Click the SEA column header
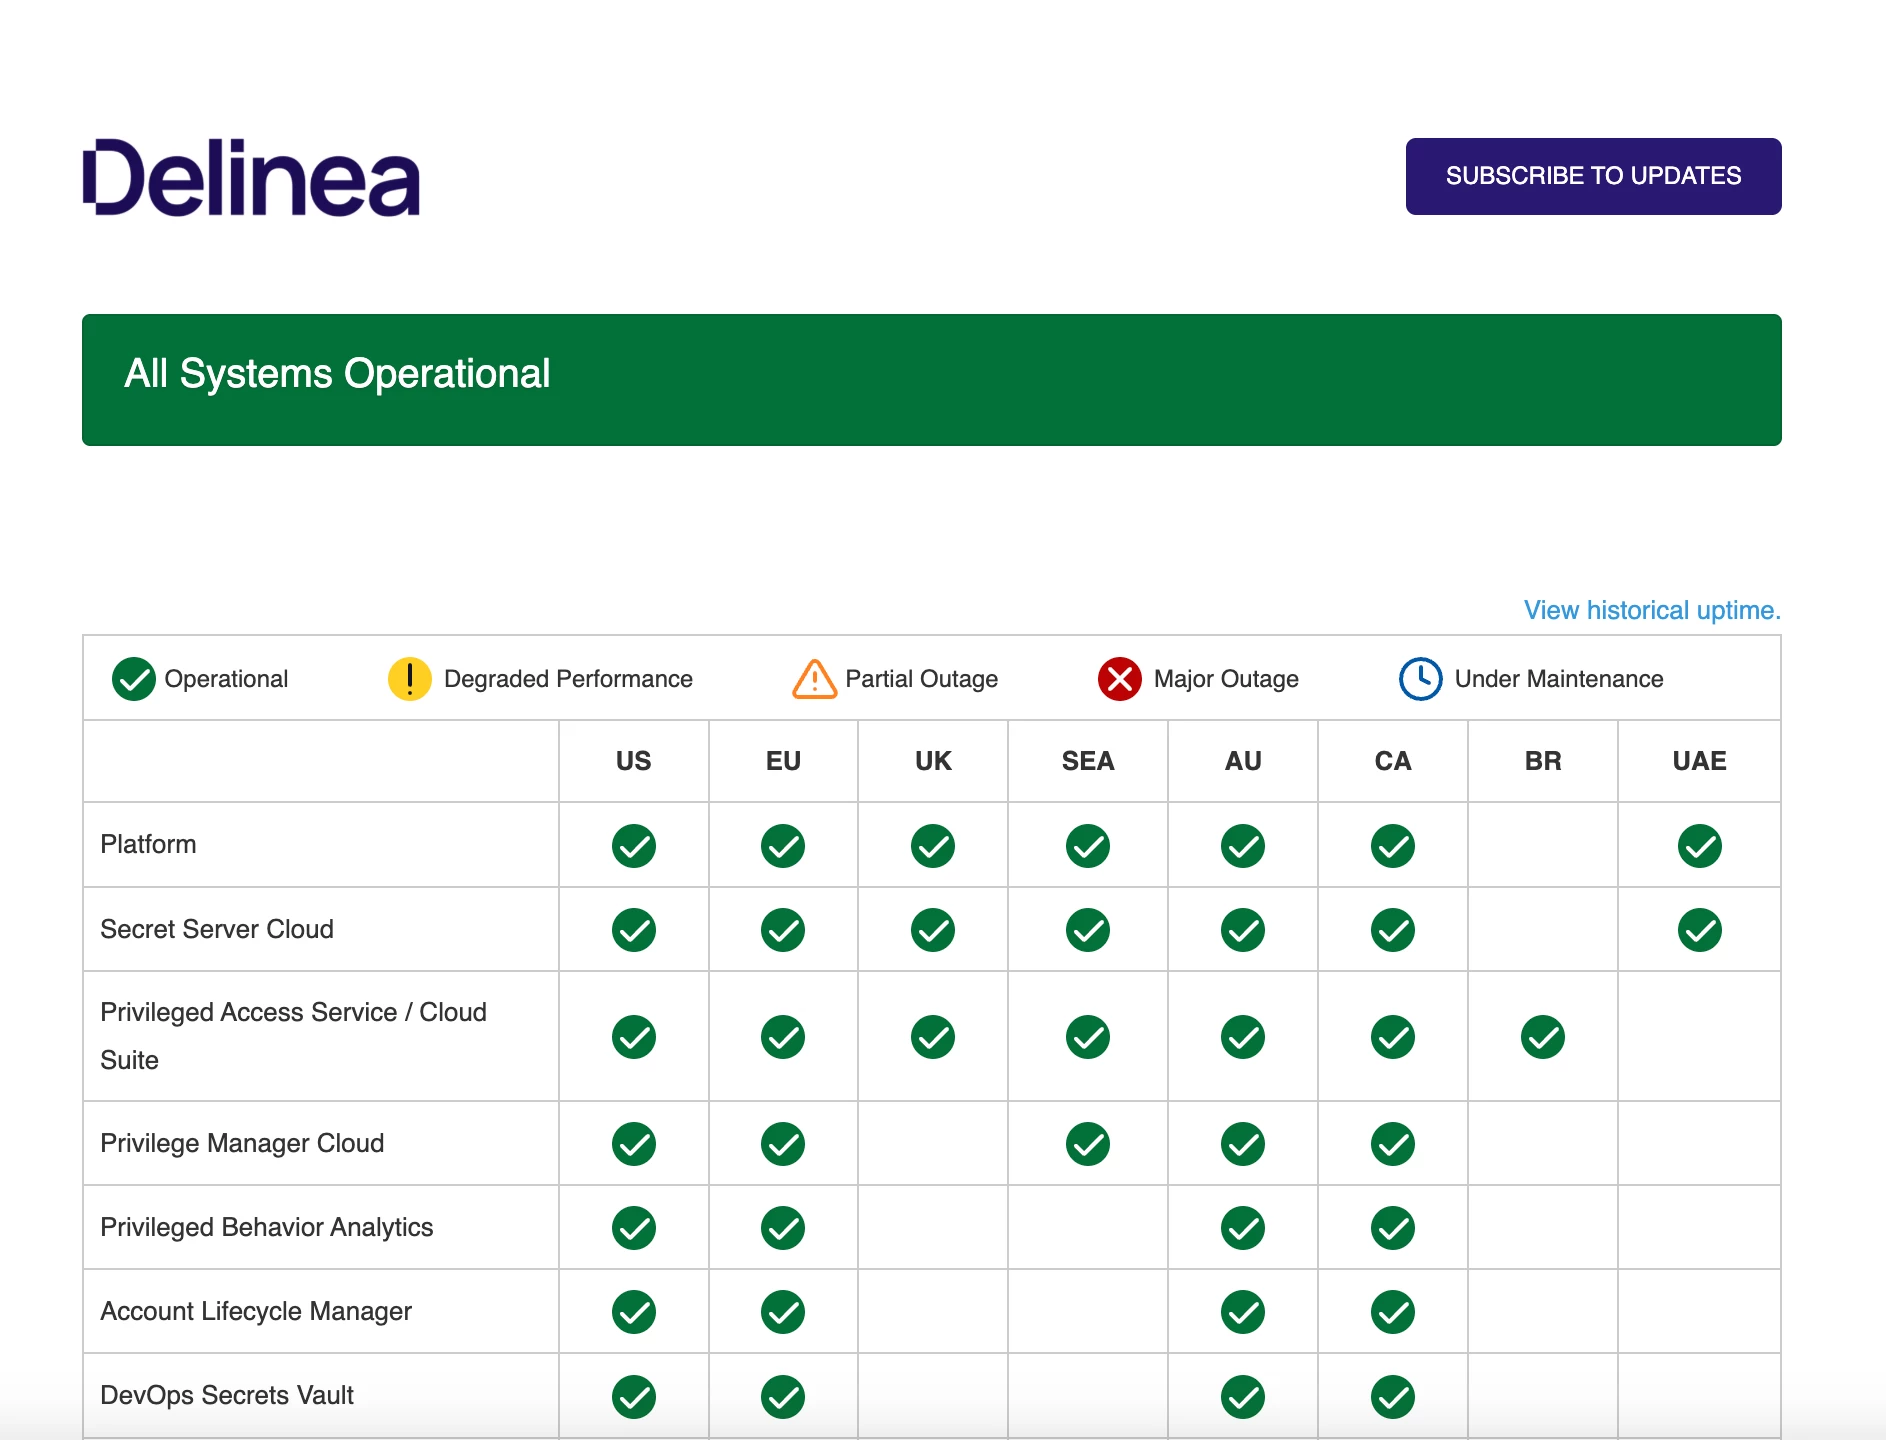This screenshot has height=1440, width=1886. click(1088, 761)
